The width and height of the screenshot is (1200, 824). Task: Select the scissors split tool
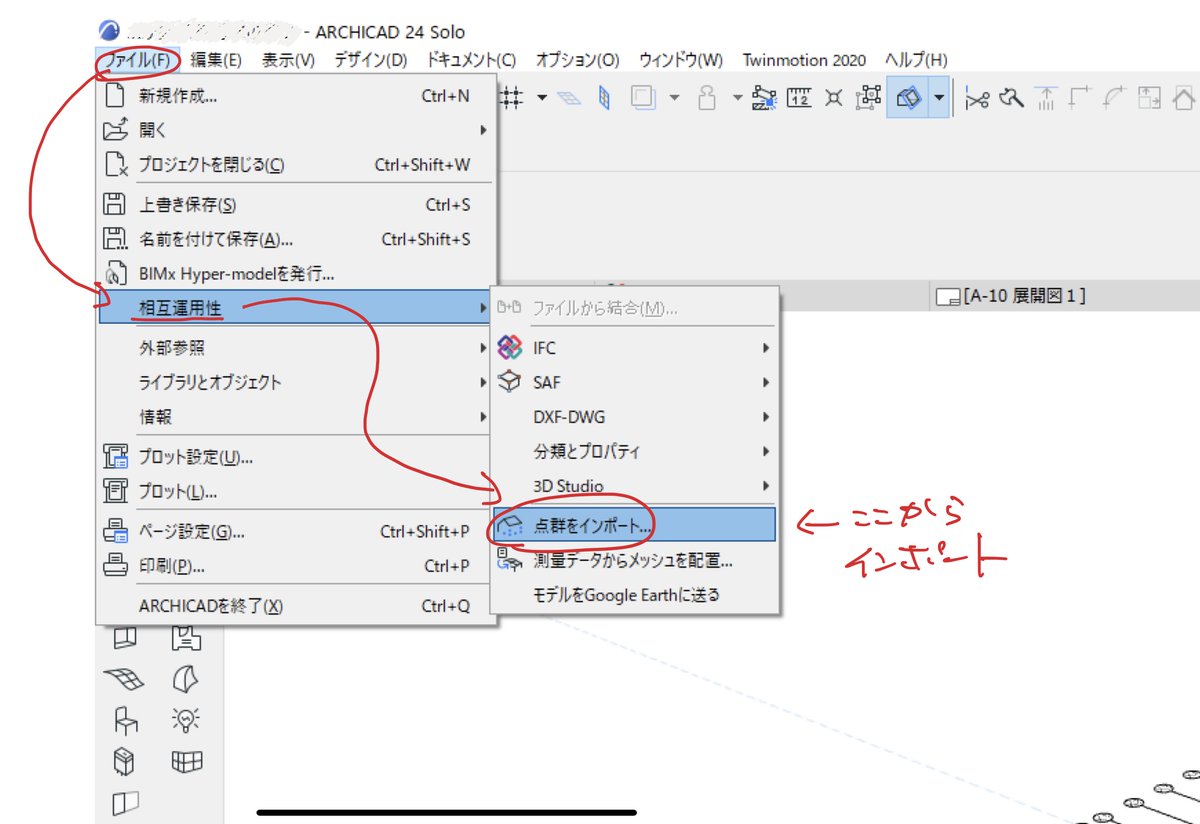(977, 98)
